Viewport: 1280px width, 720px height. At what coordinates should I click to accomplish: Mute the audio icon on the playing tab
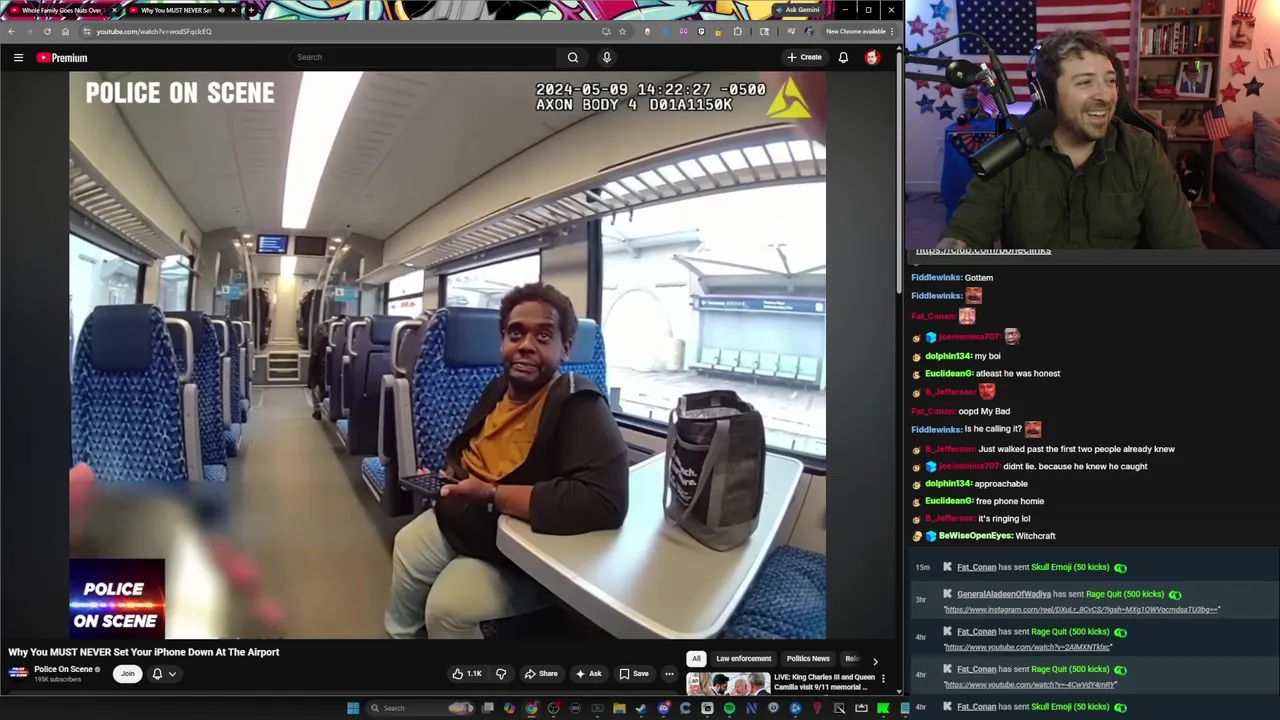(x=221, y=10)
